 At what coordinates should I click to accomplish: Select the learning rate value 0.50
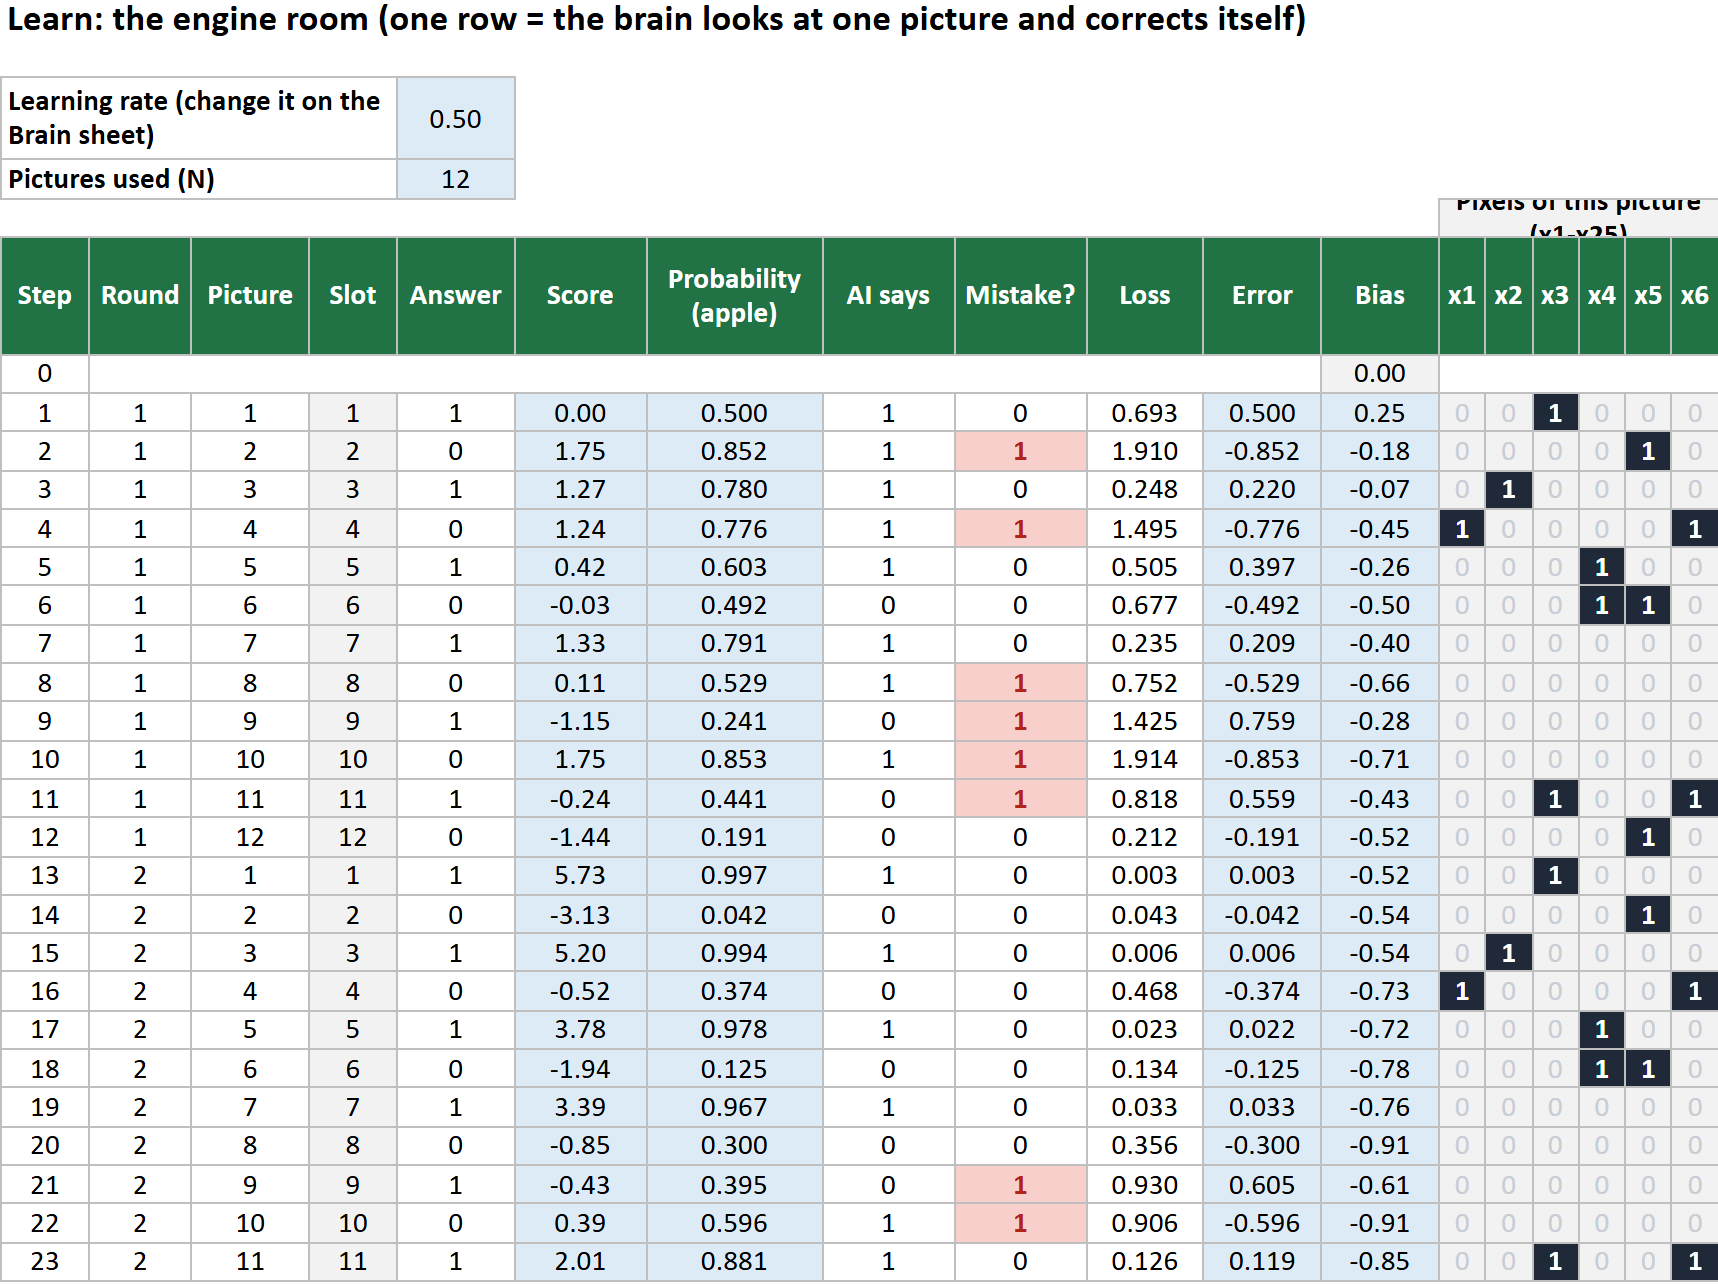[456, 118]
